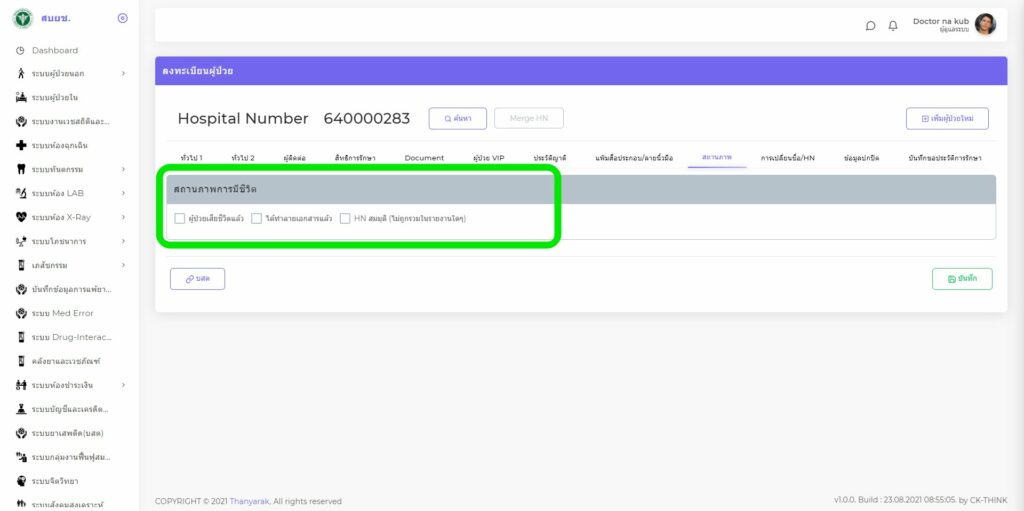Check the ผู้ป่วยเสียชีวิตแล้ว checkbox
The height and width of the screenshot is (511, 1024).
coord(180,218)
